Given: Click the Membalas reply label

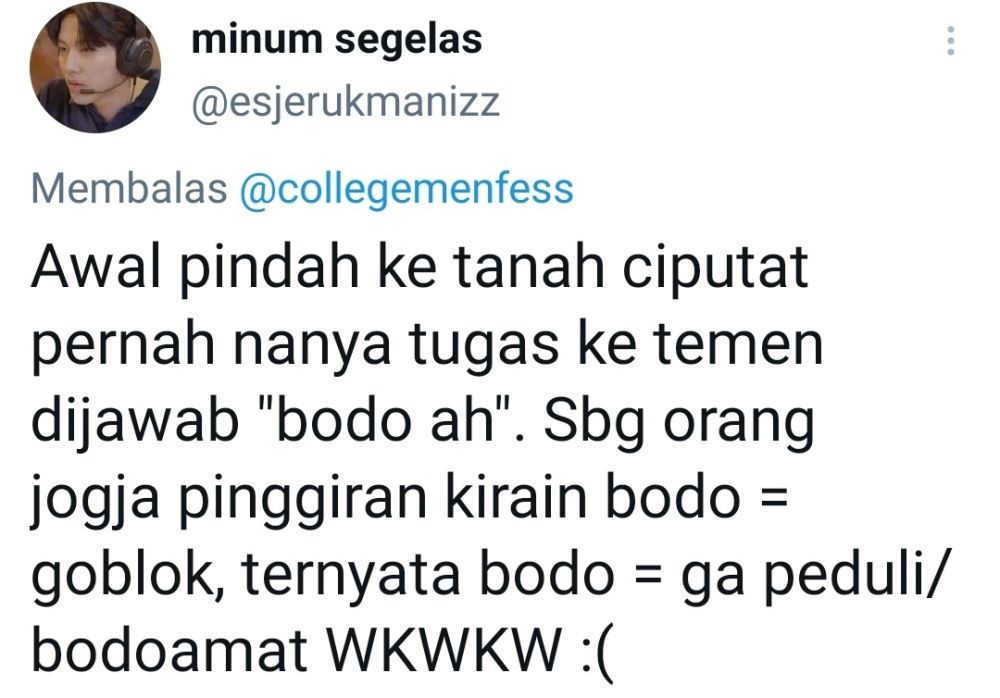Looking at the screenshot, I should [129, 189].
